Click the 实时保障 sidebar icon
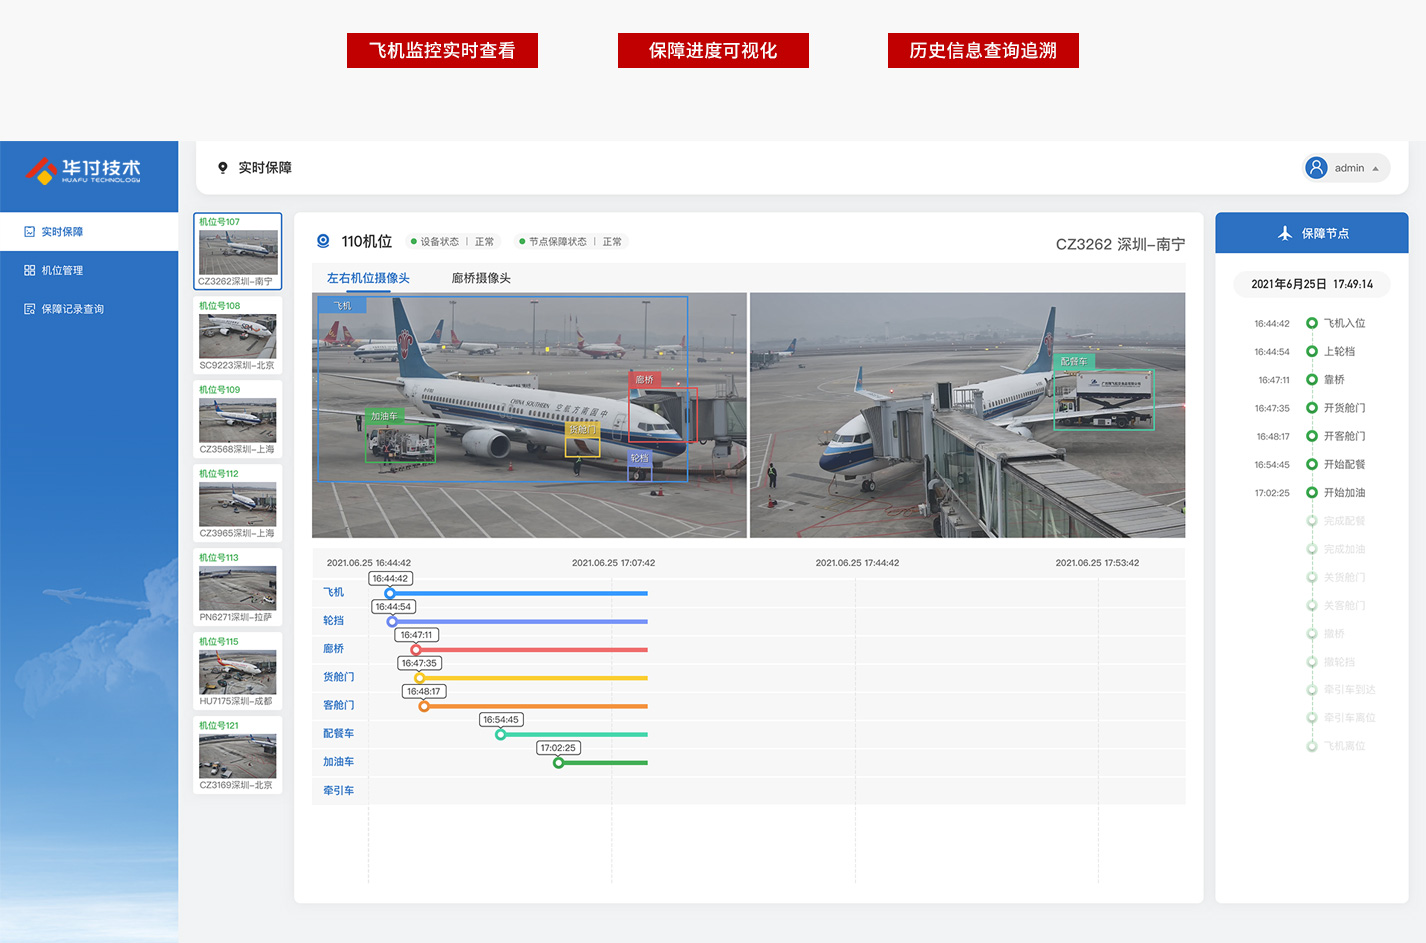Screen dimensions: 1426x943 30,232
